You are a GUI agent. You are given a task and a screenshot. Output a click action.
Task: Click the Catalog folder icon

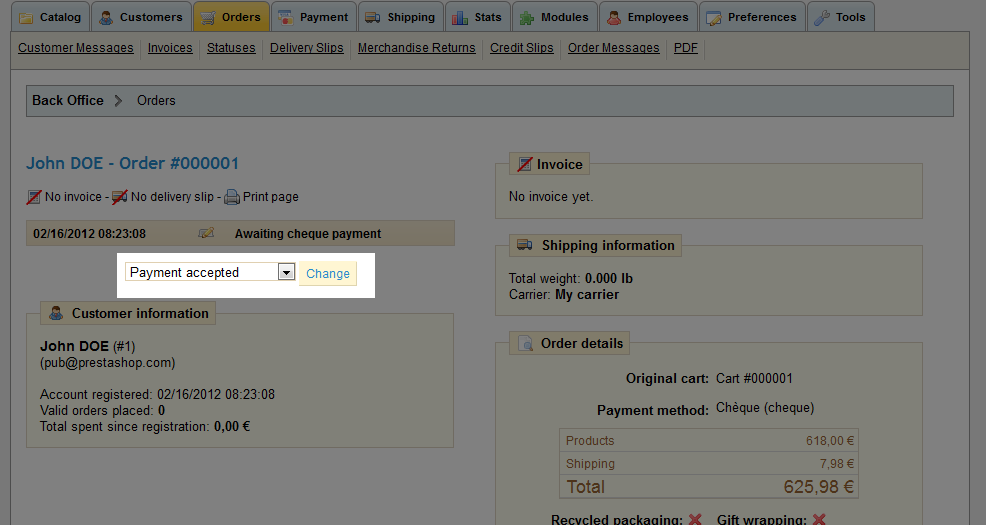click(x=26, y=18)
